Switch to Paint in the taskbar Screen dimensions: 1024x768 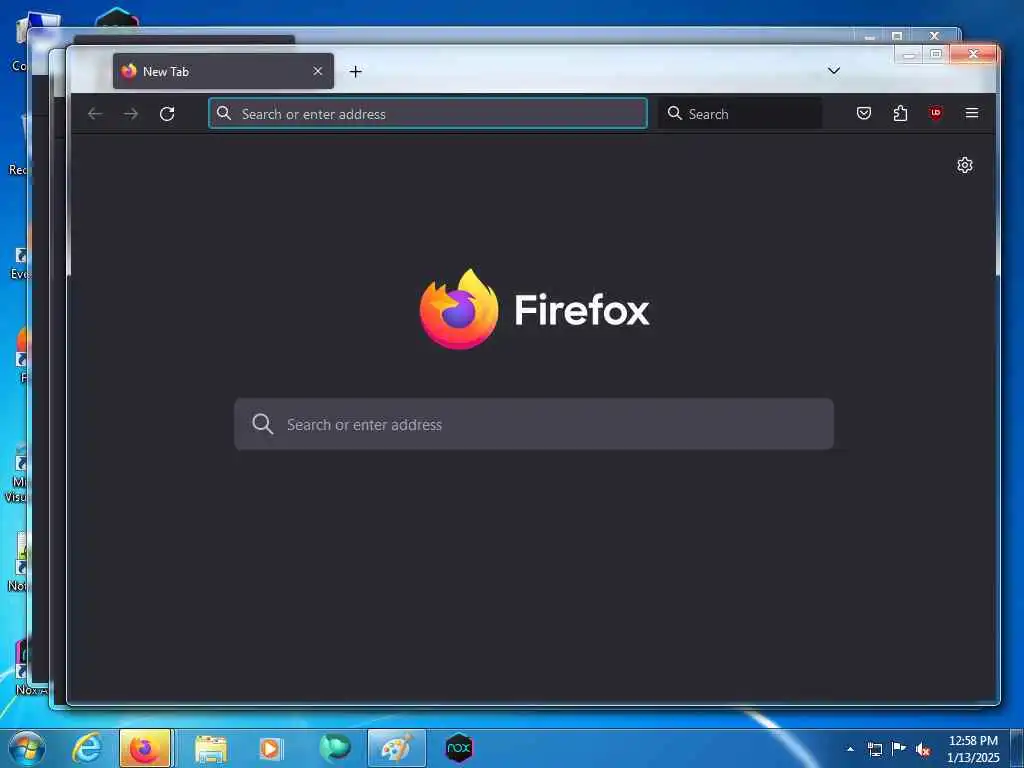coord(396,748)
